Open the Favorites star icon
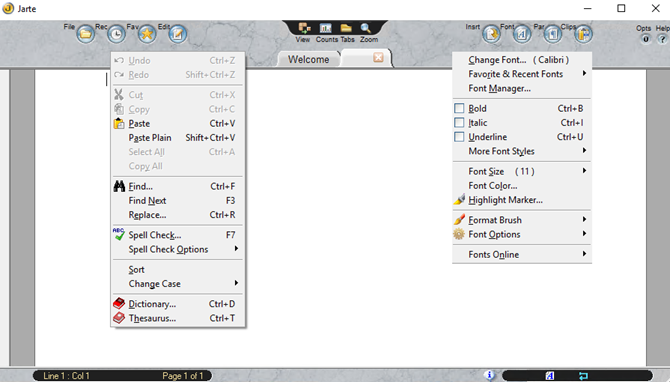Viewport: 670px width, 382px height. tap(147, 34)
